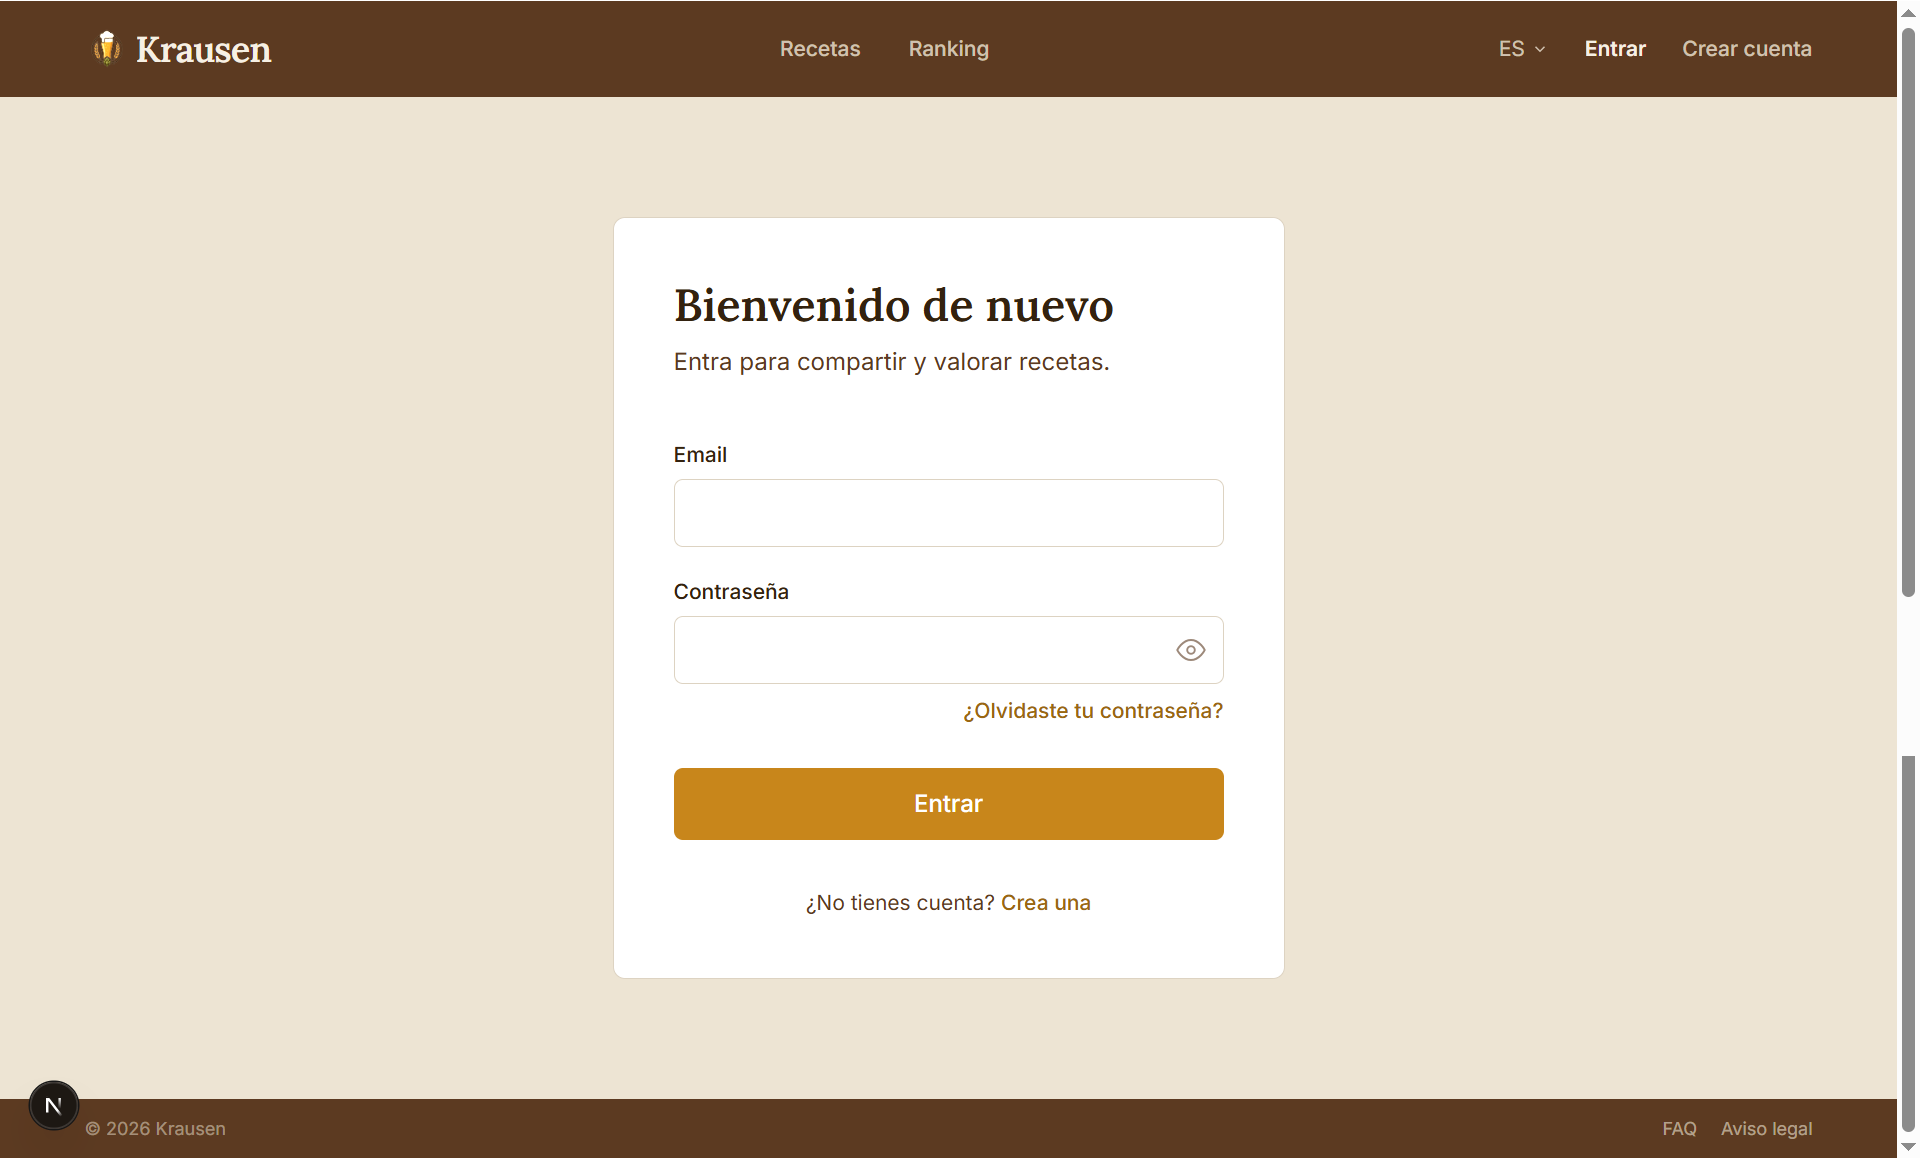Click the Entra para compartir y valorar recetas text
The width and height of the screenshot is (1920, 1158).
coord(891,362)
